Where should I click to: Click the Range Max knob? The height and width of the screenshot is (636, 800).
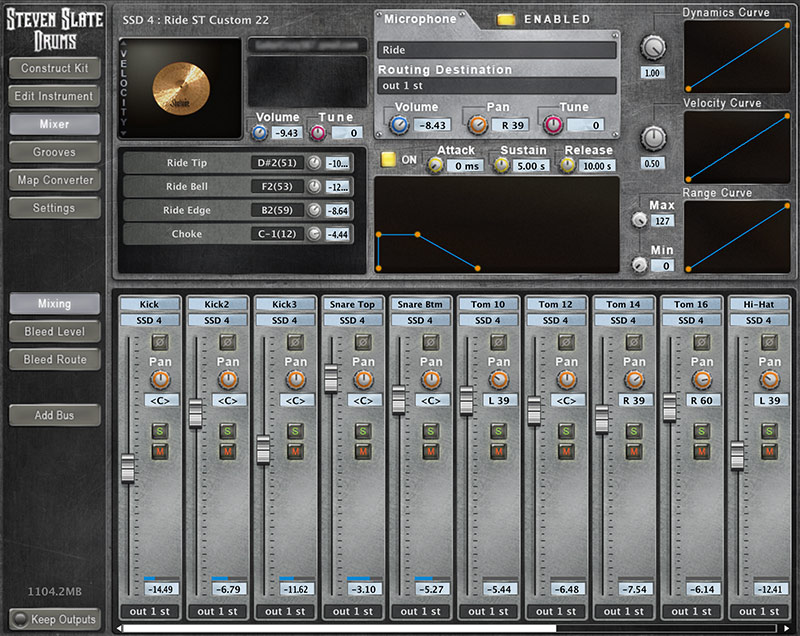click(639, 220)
